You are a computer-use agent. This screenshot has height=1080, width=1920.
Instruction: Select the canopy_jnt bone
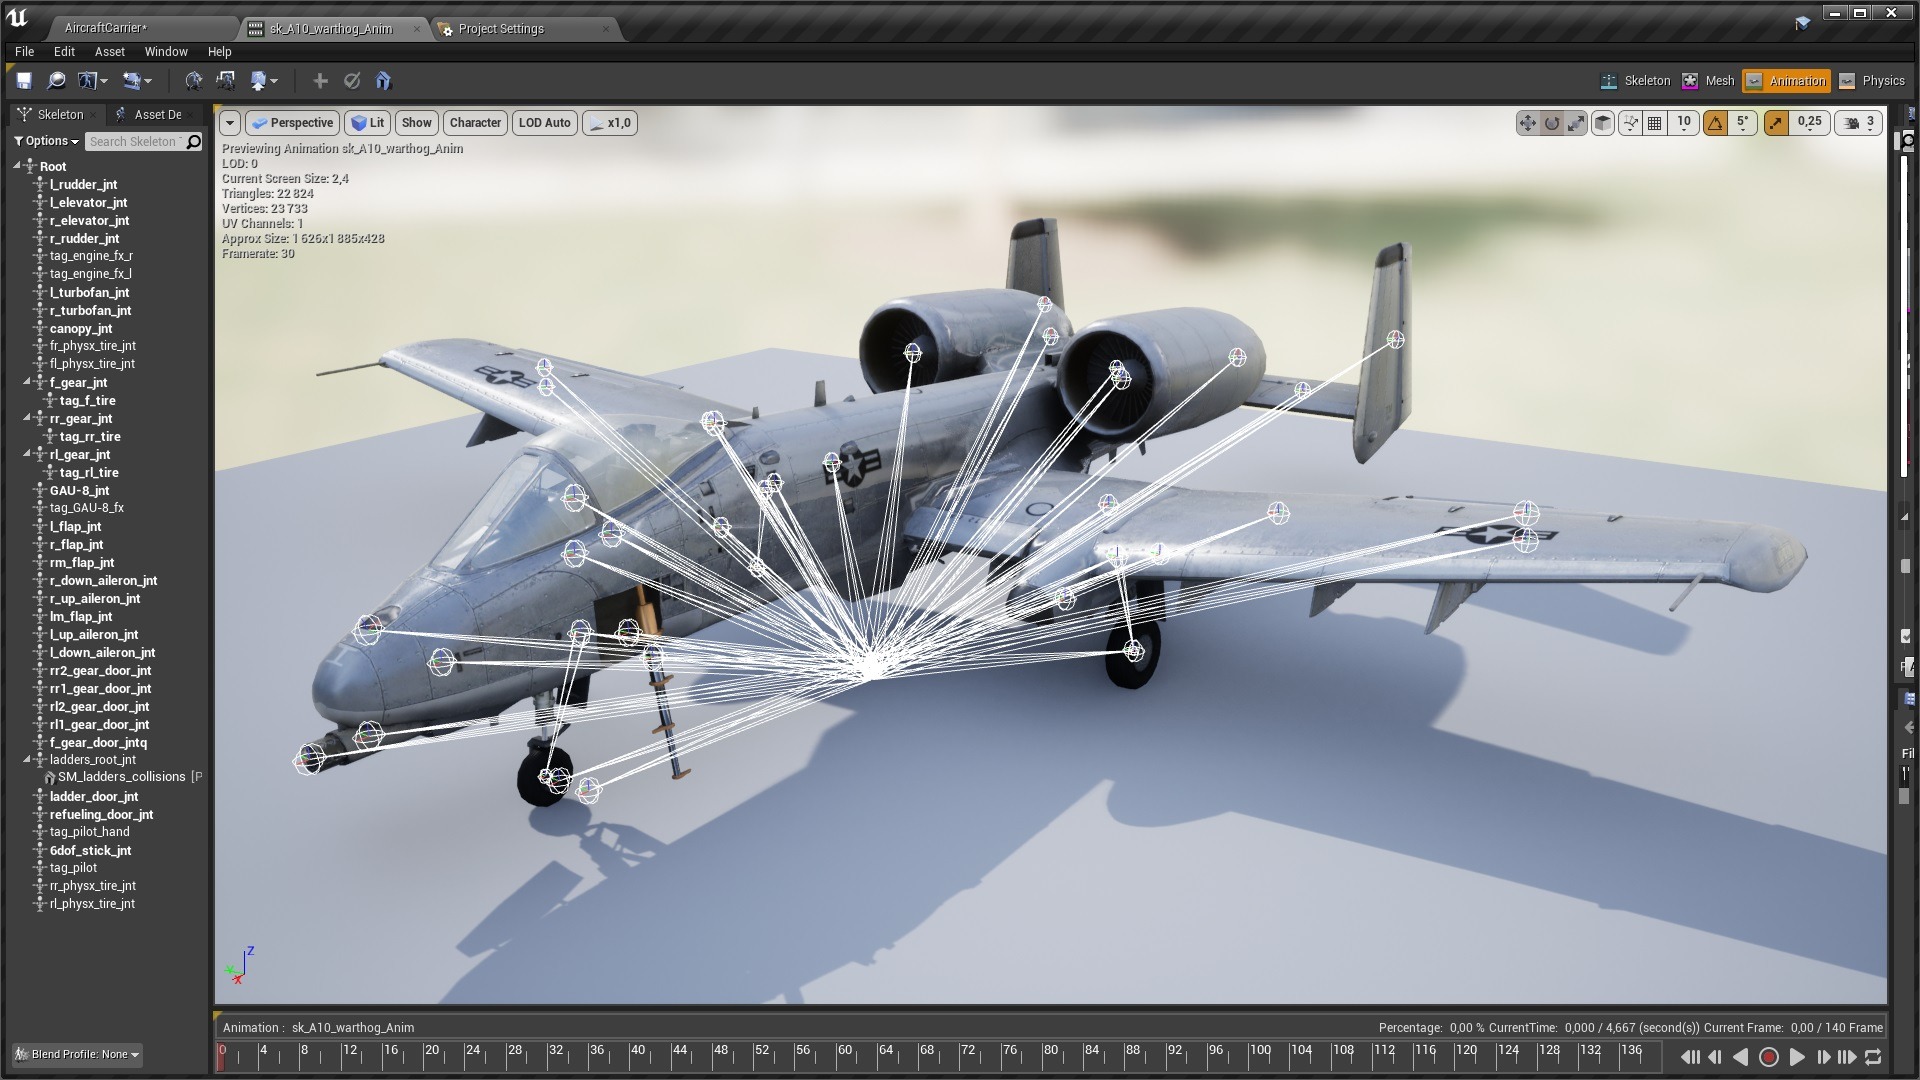click(81, 328)
